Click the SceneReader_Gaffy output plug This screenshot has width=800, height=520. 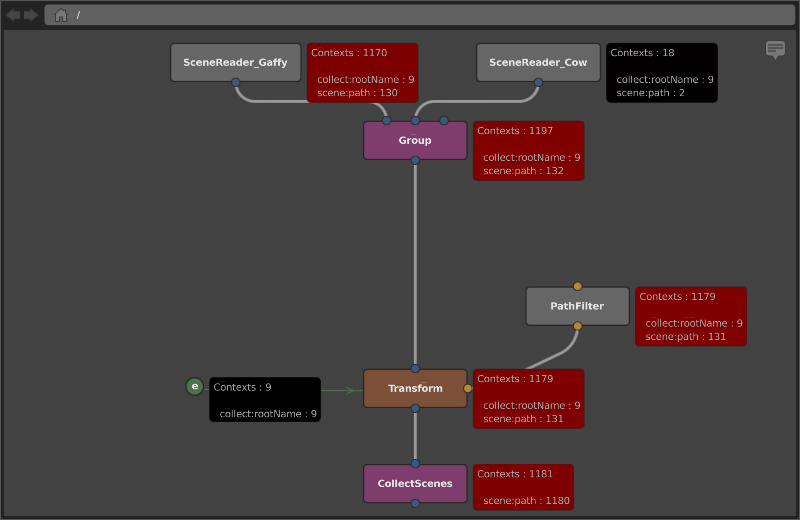coord(236,82)
